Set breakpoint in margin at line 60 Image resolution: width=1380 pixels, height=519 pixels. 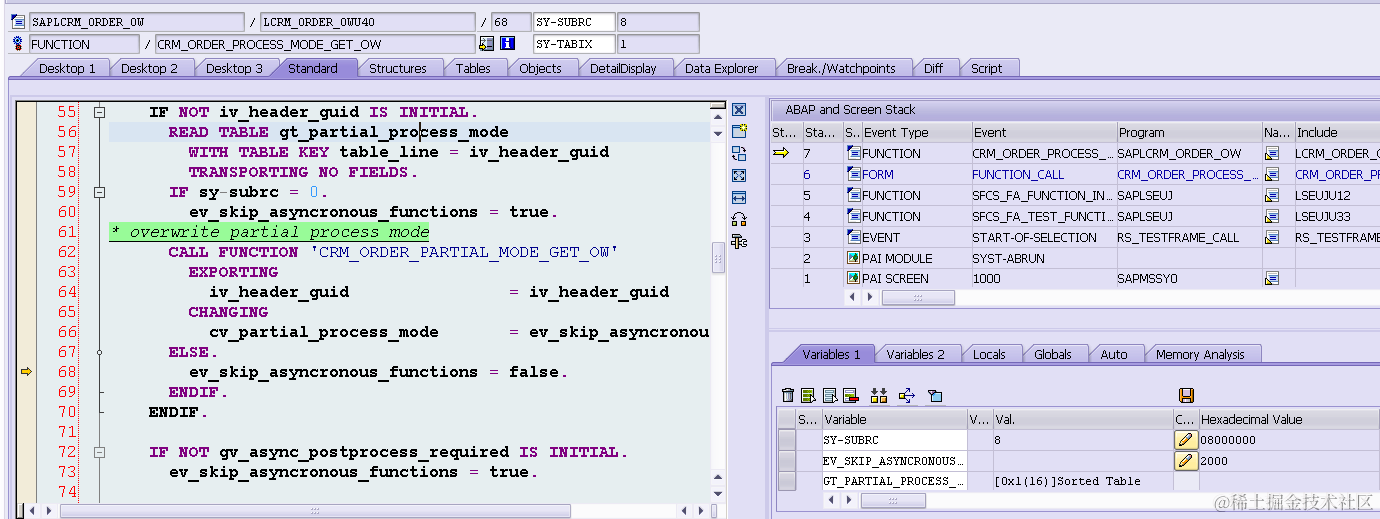(x=27, y=212)
